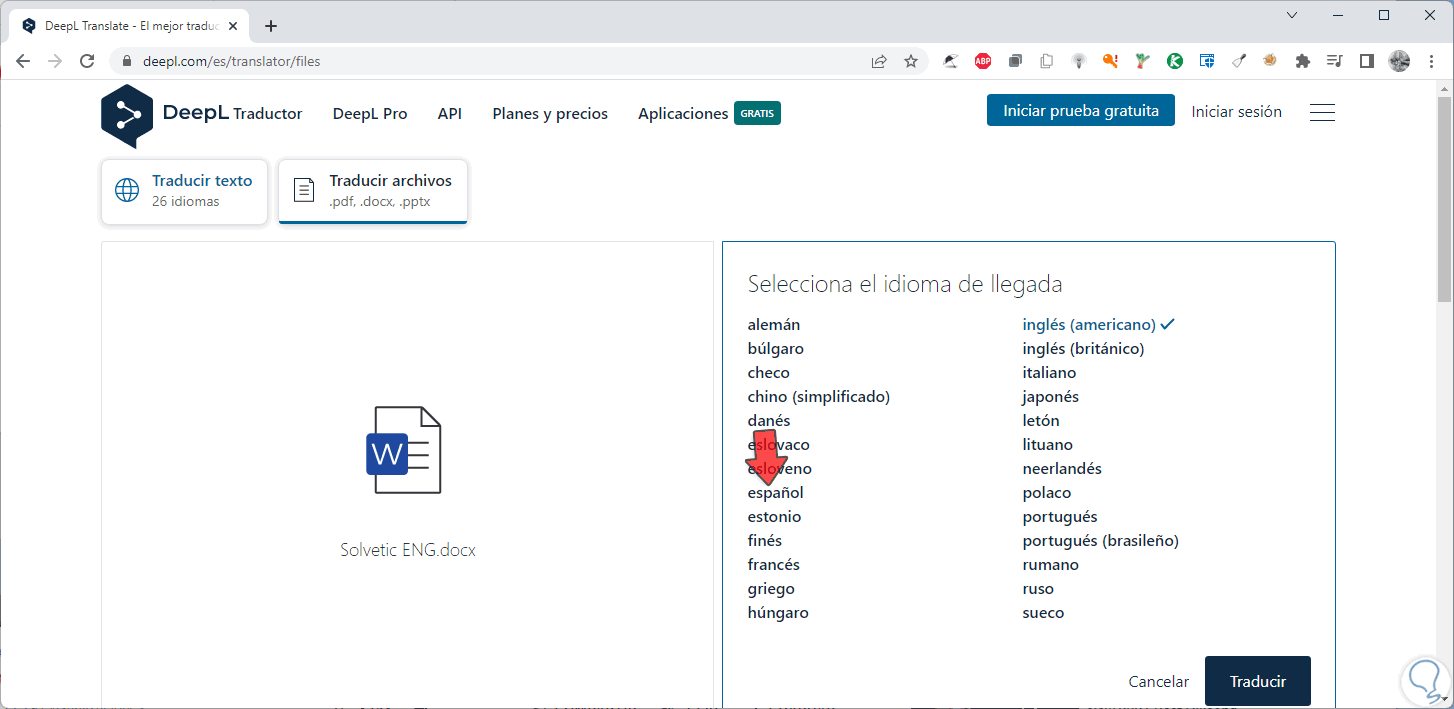Open a new browser tab
This screenshot has height=709, width=1454.
[x=270, y=26]
